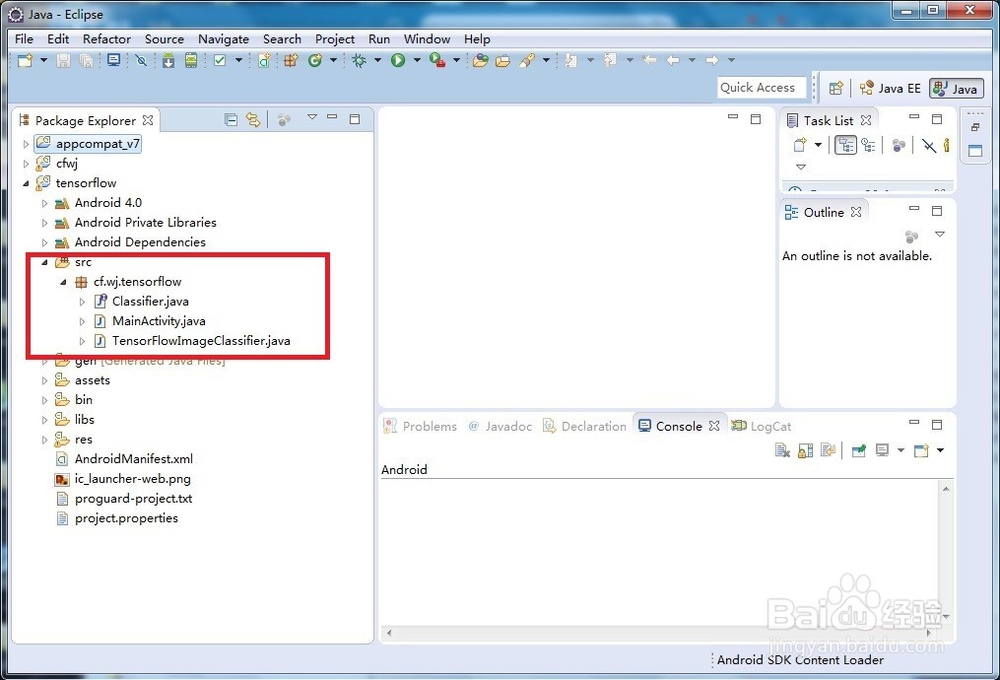
Task: Switch to the Java EE perspective
Action: [890, 88]
